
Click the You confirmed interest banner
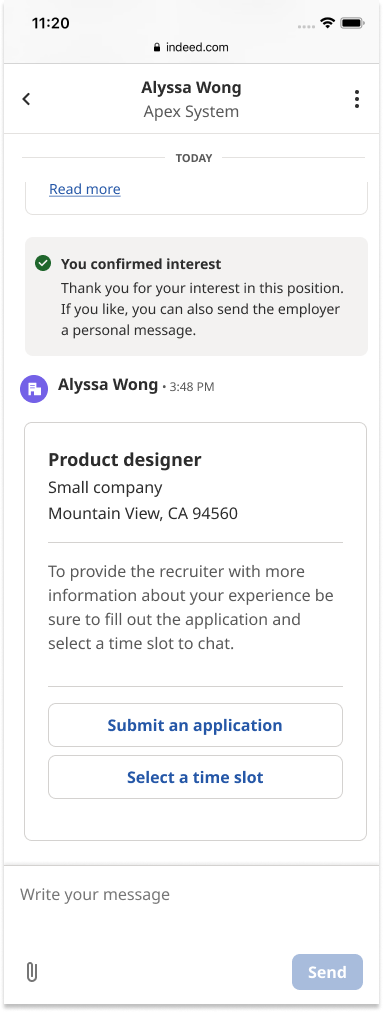point(196,296)
